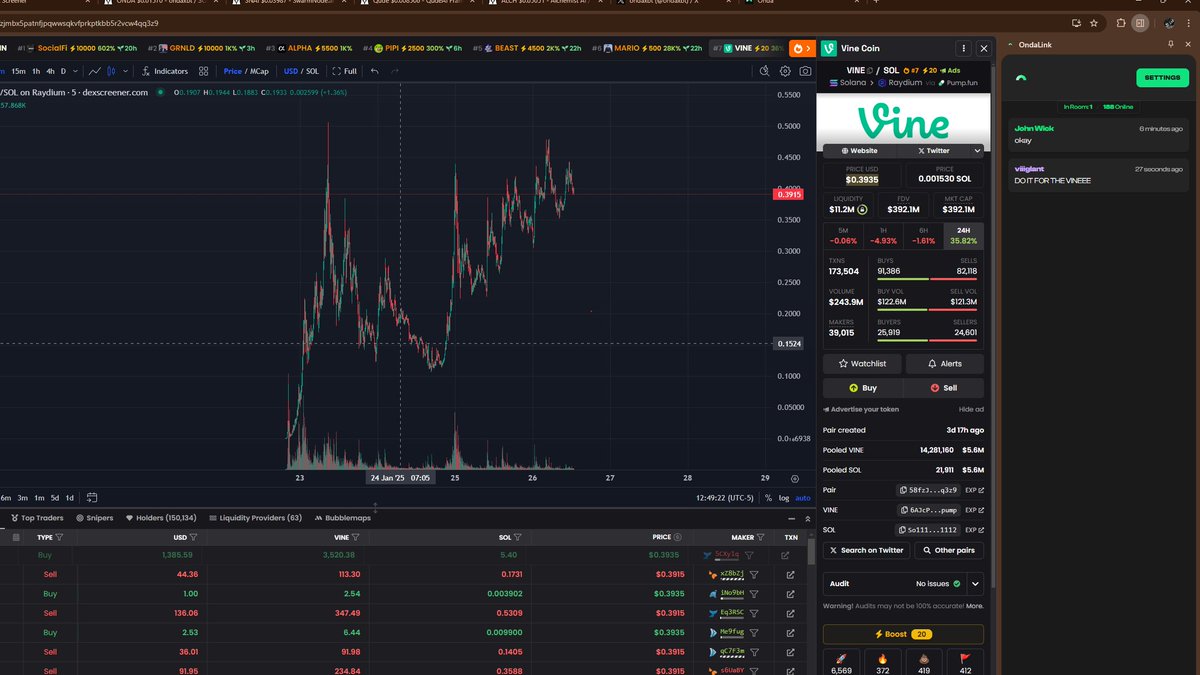The height and width of the screenshot is (675, 1200).
Task: Show chart prices in USD
Action: tap(291, 71)
